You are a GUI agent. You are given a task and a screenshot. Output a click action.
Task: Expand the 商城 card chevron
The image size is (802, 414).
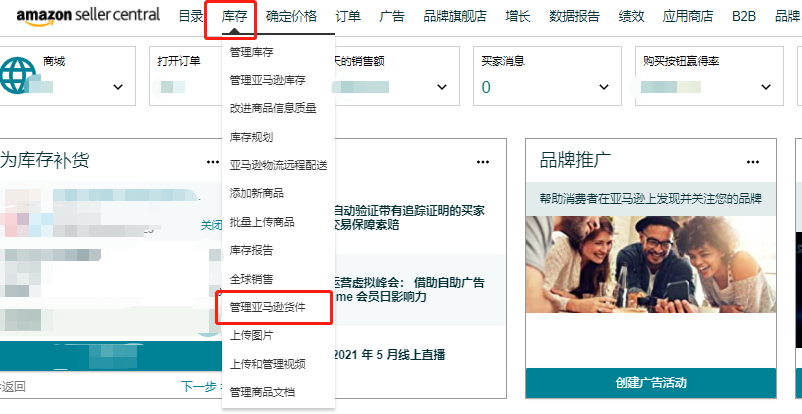pyautogui.click(x=118, y=87)
